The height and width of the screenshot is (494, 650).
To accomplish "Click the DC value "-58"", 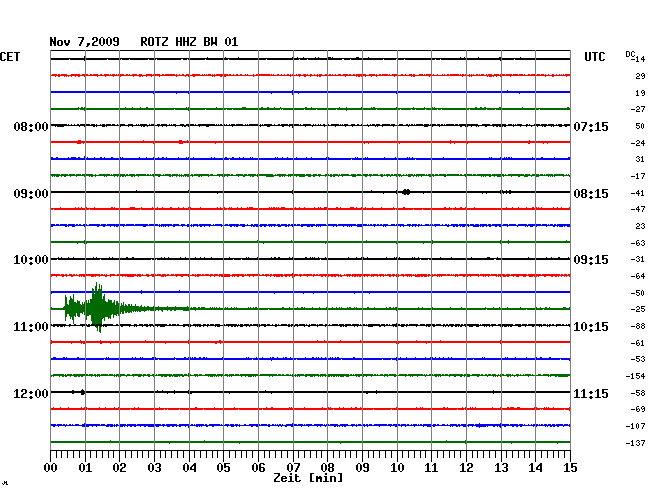I will click(638, 393).
